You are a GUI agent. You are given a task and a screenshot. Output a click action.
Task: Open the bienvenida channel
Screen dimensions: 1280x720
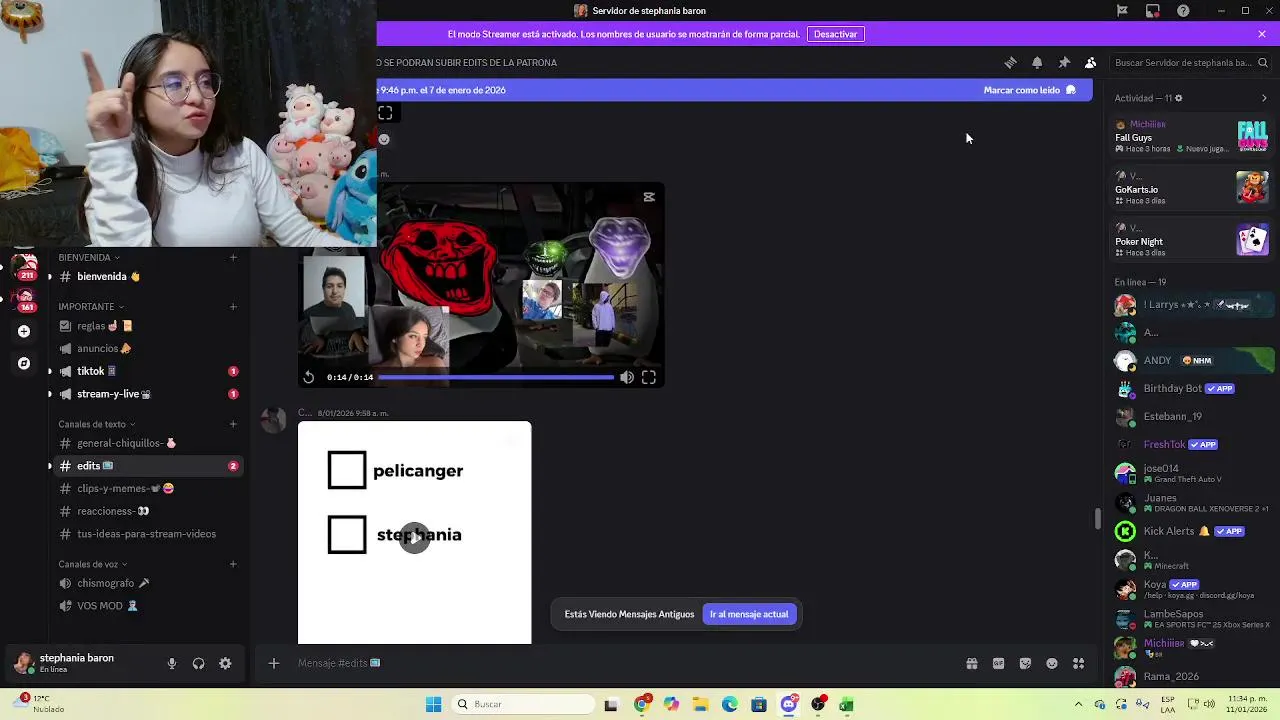[147, 277]
